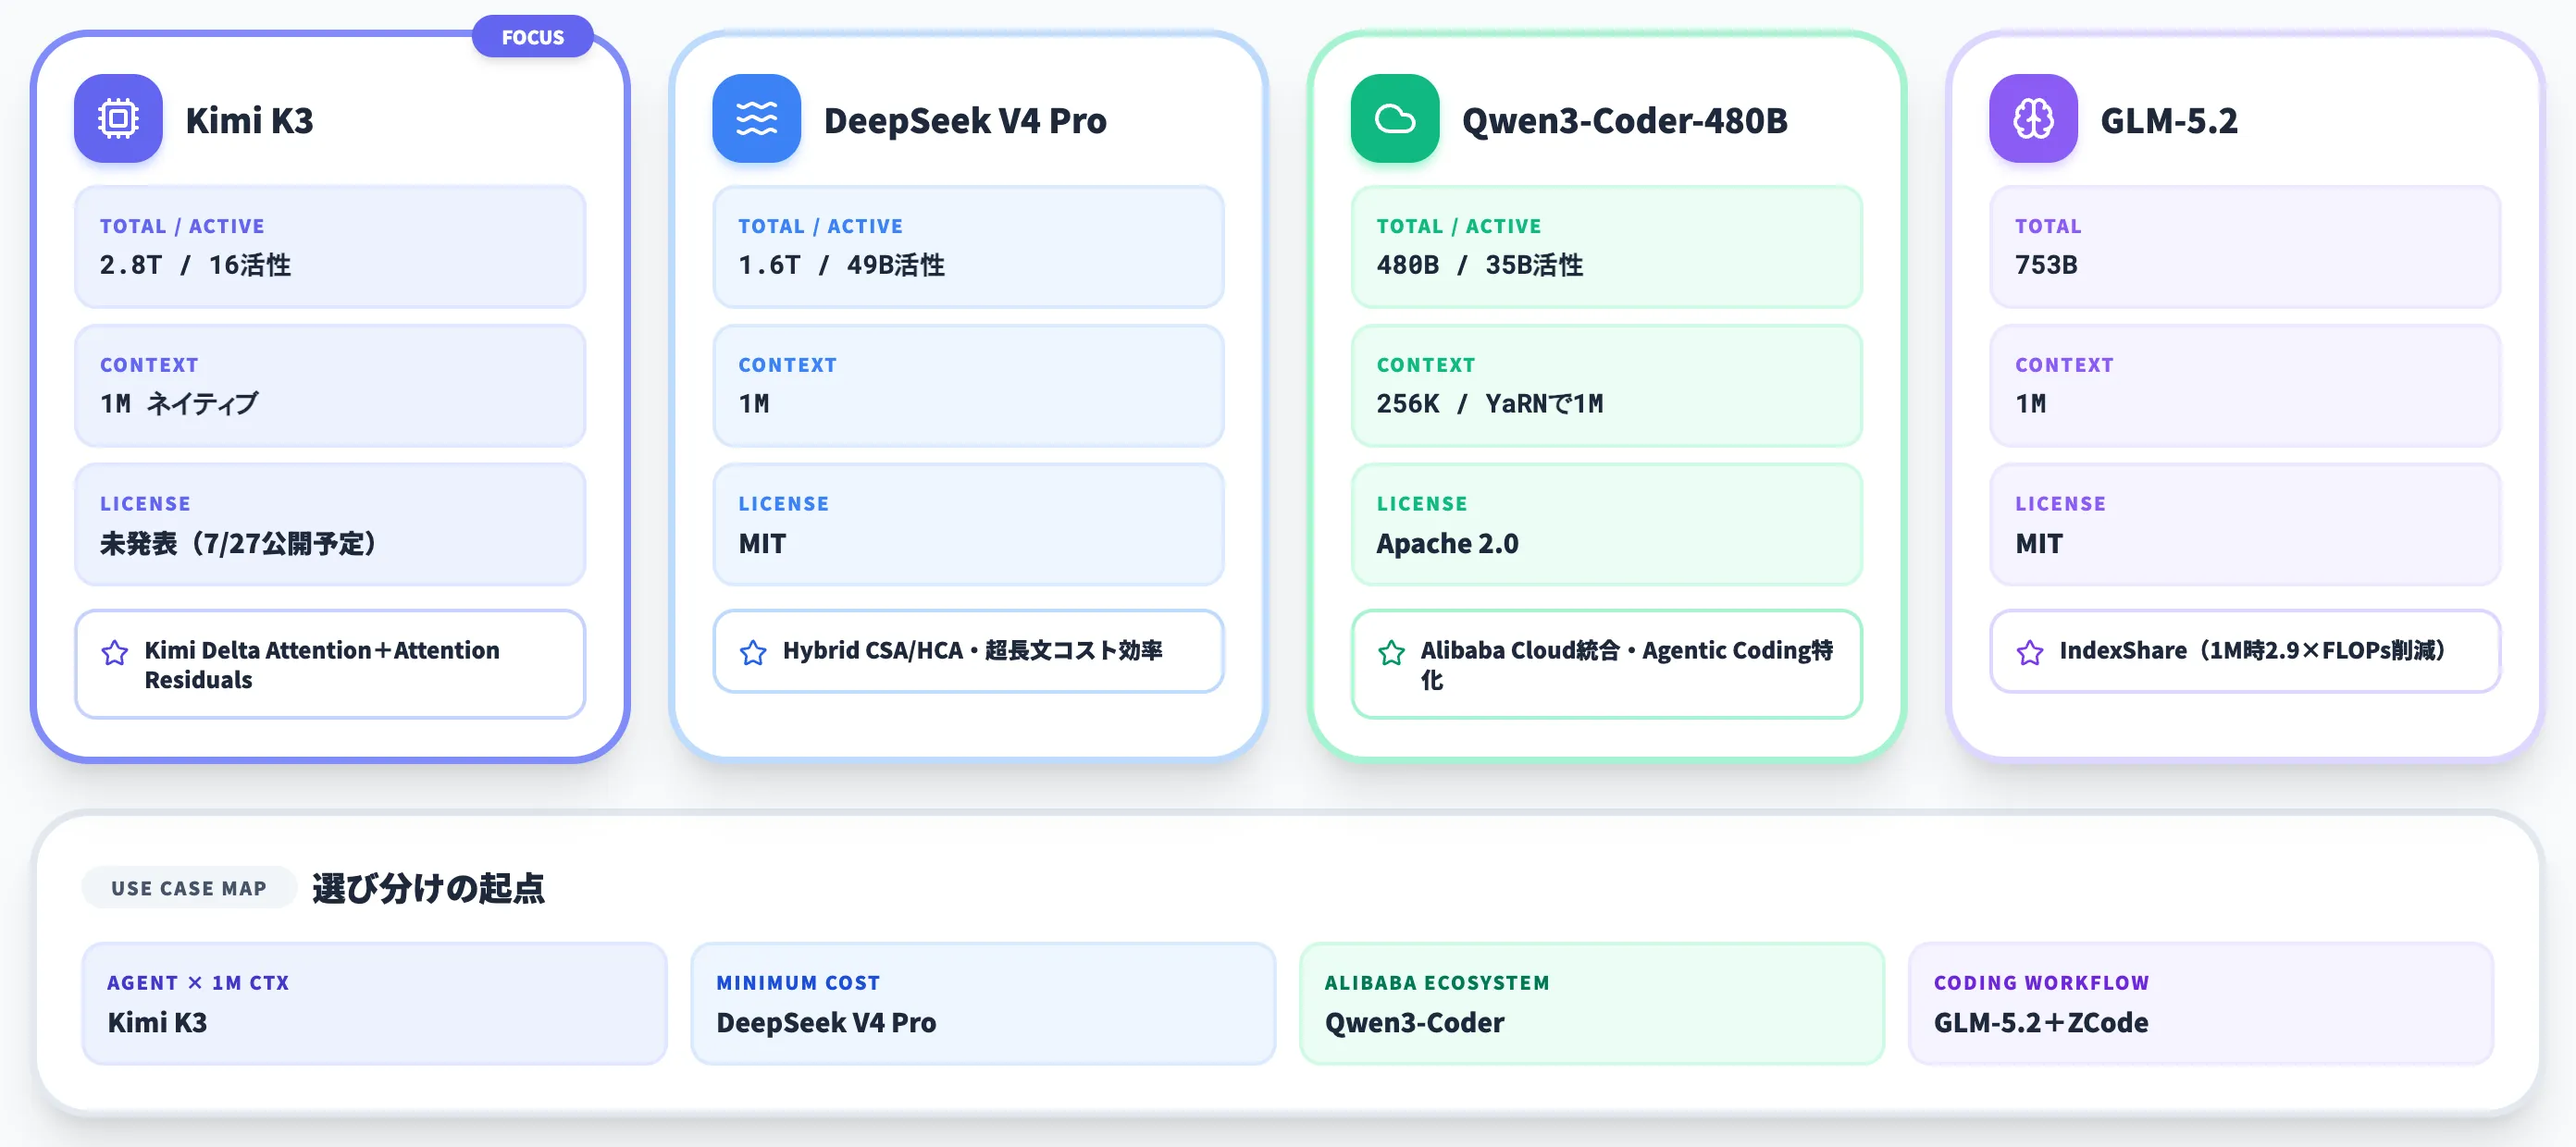Click star icon beside Kimi Delta Attention
Screen dimensions: 2576x1147
(x=115, y=653)
